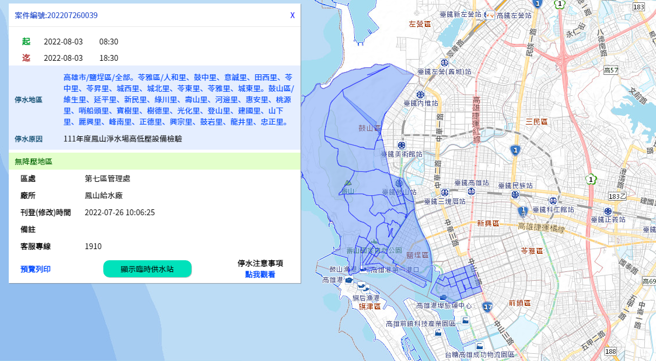
Task: Click the 臺鐵新左營站 station label
Action: coord(460,14)
